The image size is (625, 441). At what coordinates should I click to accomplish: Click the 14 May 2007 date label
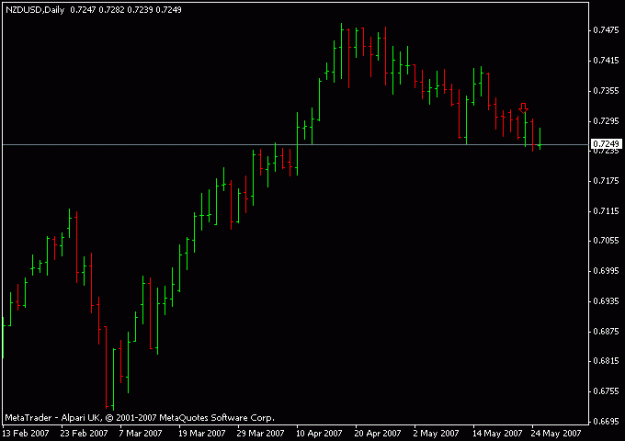point(497,433)
